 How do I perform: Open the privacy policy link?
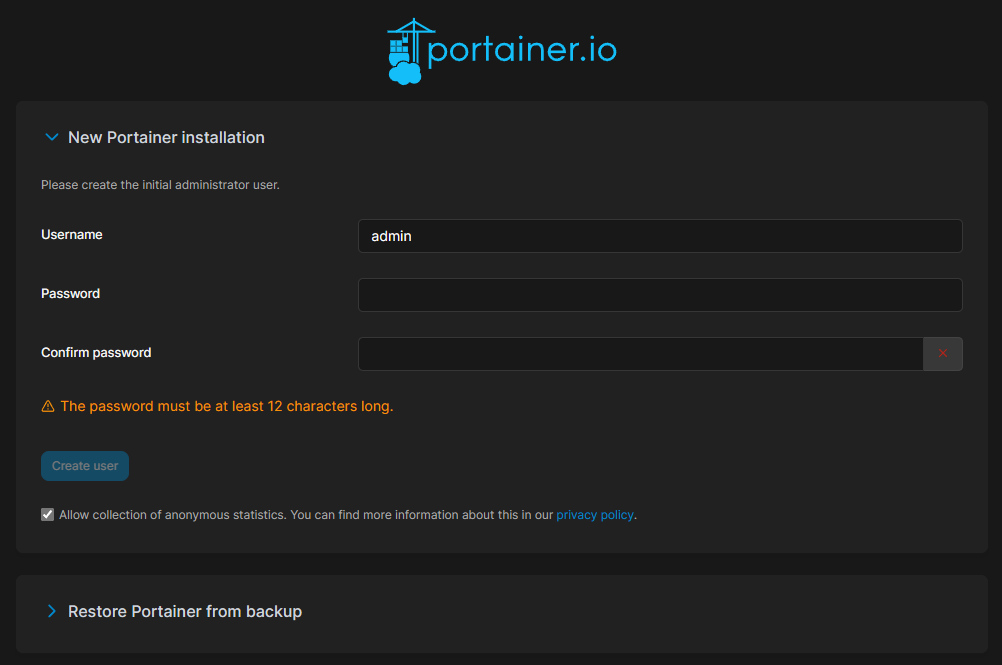coord(594,515)
